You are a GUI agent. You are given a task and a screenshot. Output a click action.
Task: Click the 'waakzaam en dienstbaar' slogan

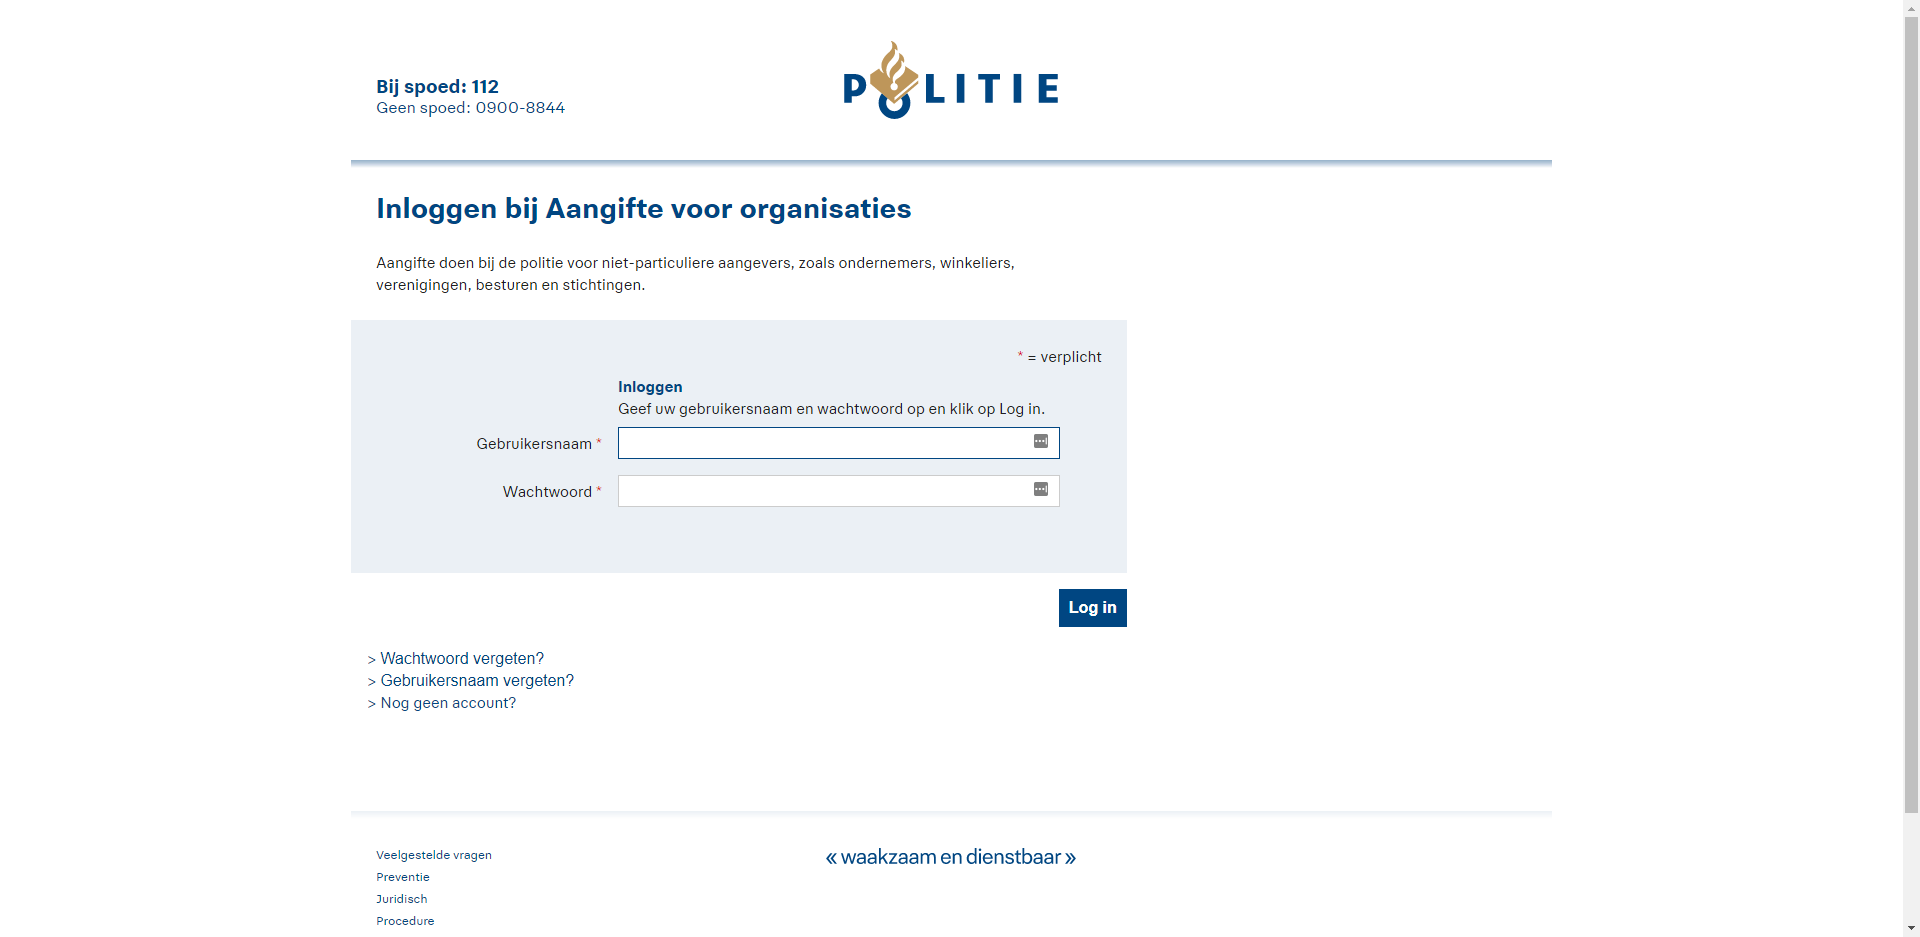(950, 857)
